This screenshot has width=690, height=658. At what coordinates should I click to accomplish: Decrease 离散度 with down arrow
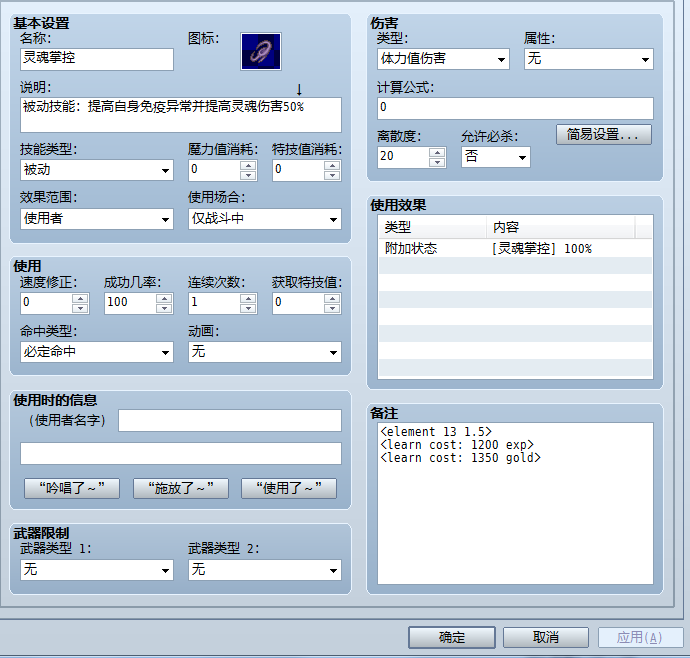pyautogui.click(x=437, y=162)
